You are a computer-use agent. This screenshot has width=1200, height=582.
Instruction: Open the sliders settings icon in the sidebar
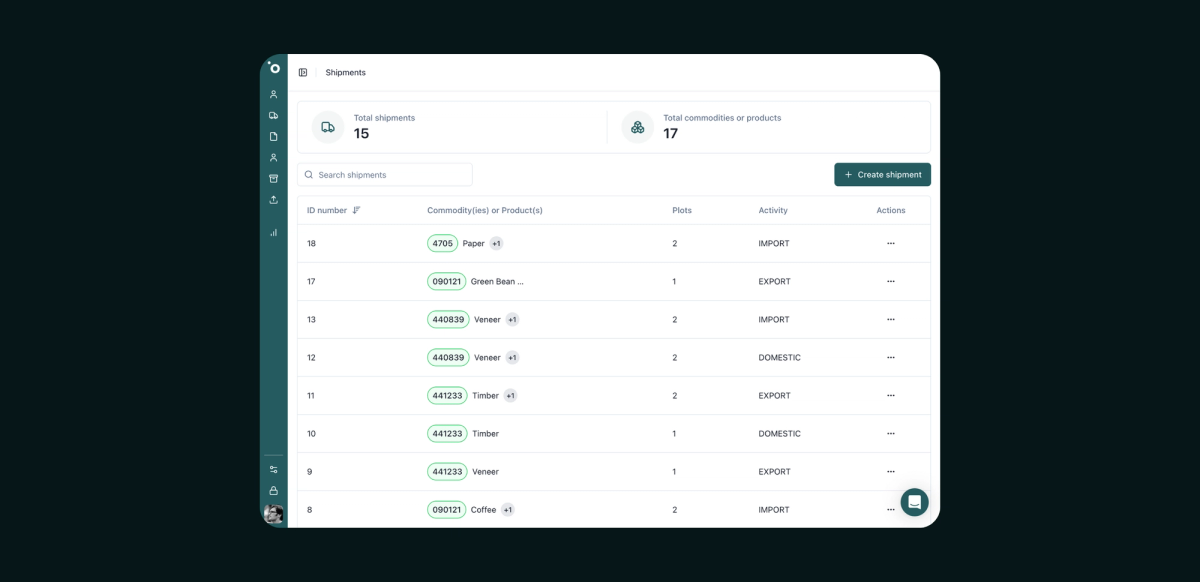pyautogui.click(x=274, y=469)
